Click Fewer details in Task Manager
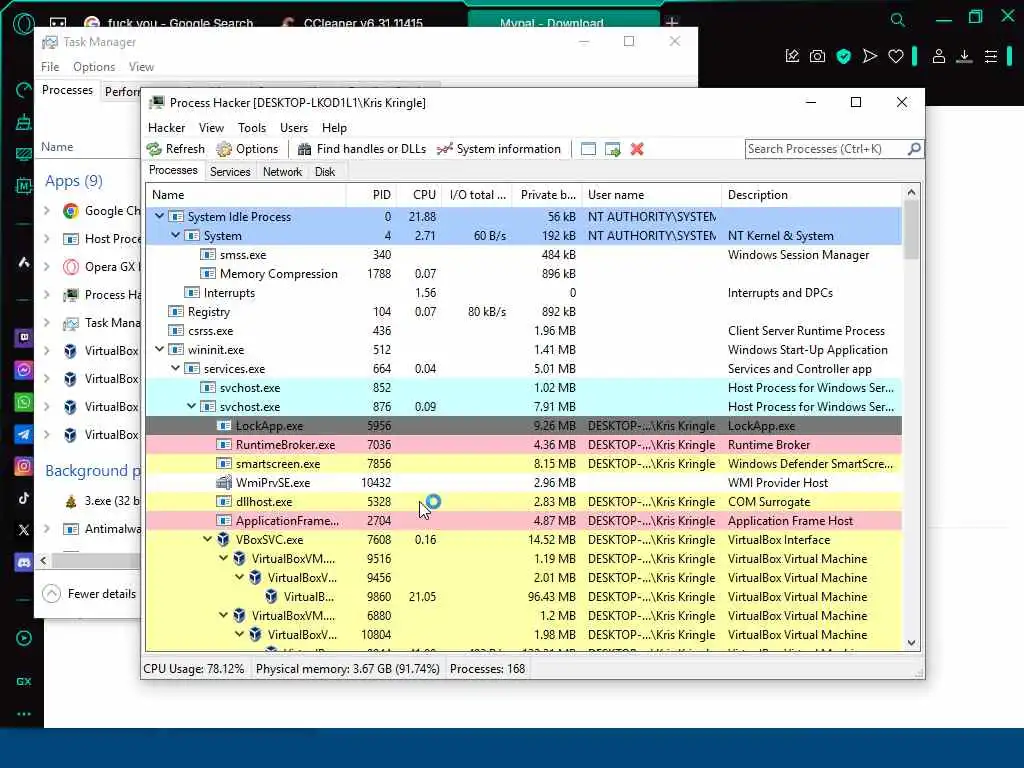This screenshot has height=768, width=1024. pyautogui.click(x=89, y=594)
